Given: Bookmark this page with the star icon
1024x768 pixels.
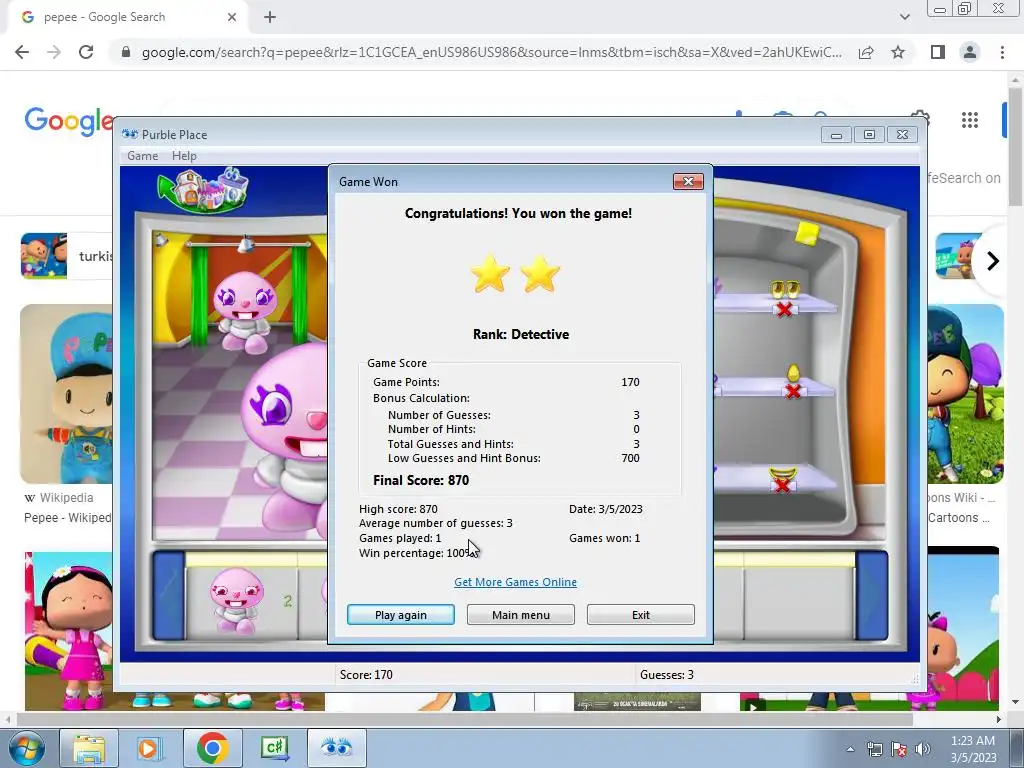Looking at the screenshot, I should pyautogui.click(x=898, y=52).
